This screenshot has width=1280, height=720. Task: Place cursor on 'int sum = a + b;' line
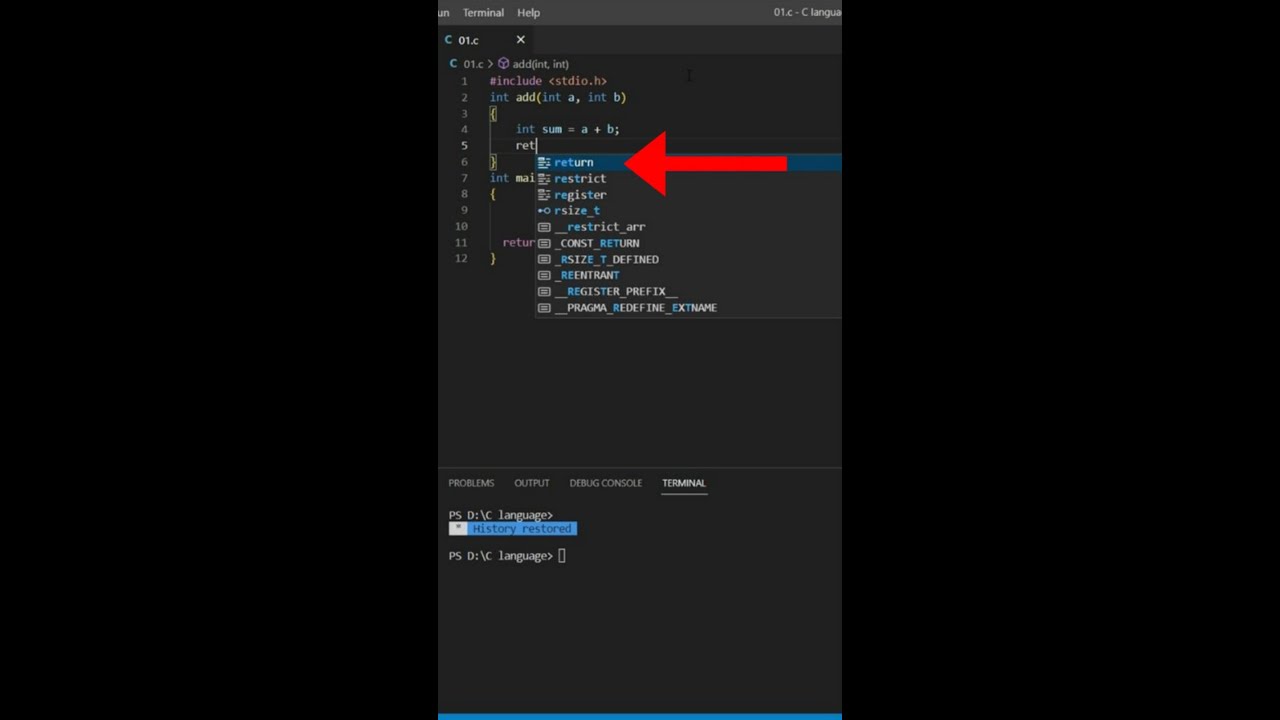click(567, 129)
